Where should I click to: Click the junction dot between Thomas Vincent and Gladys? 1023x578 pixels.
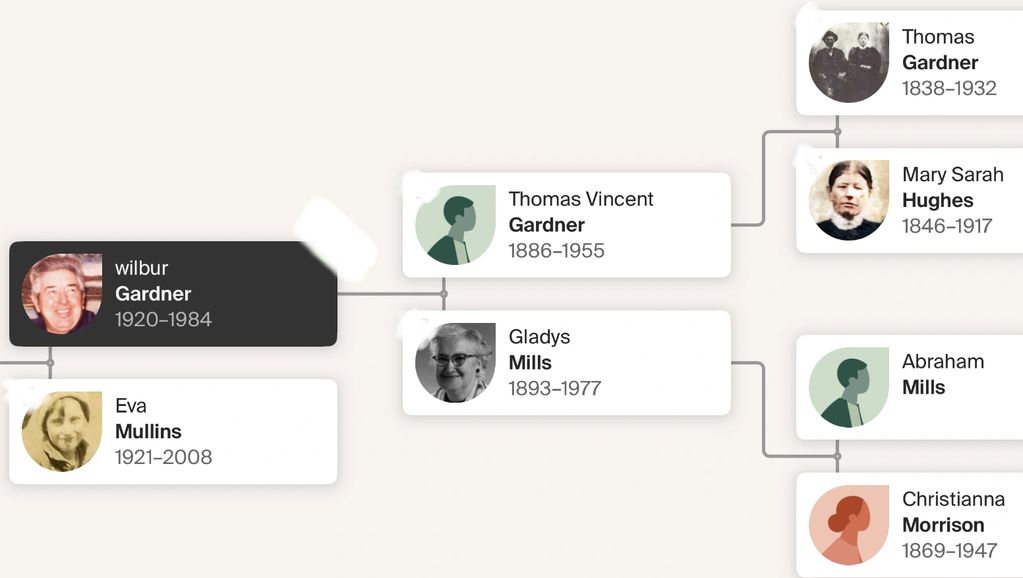point(444,294)
